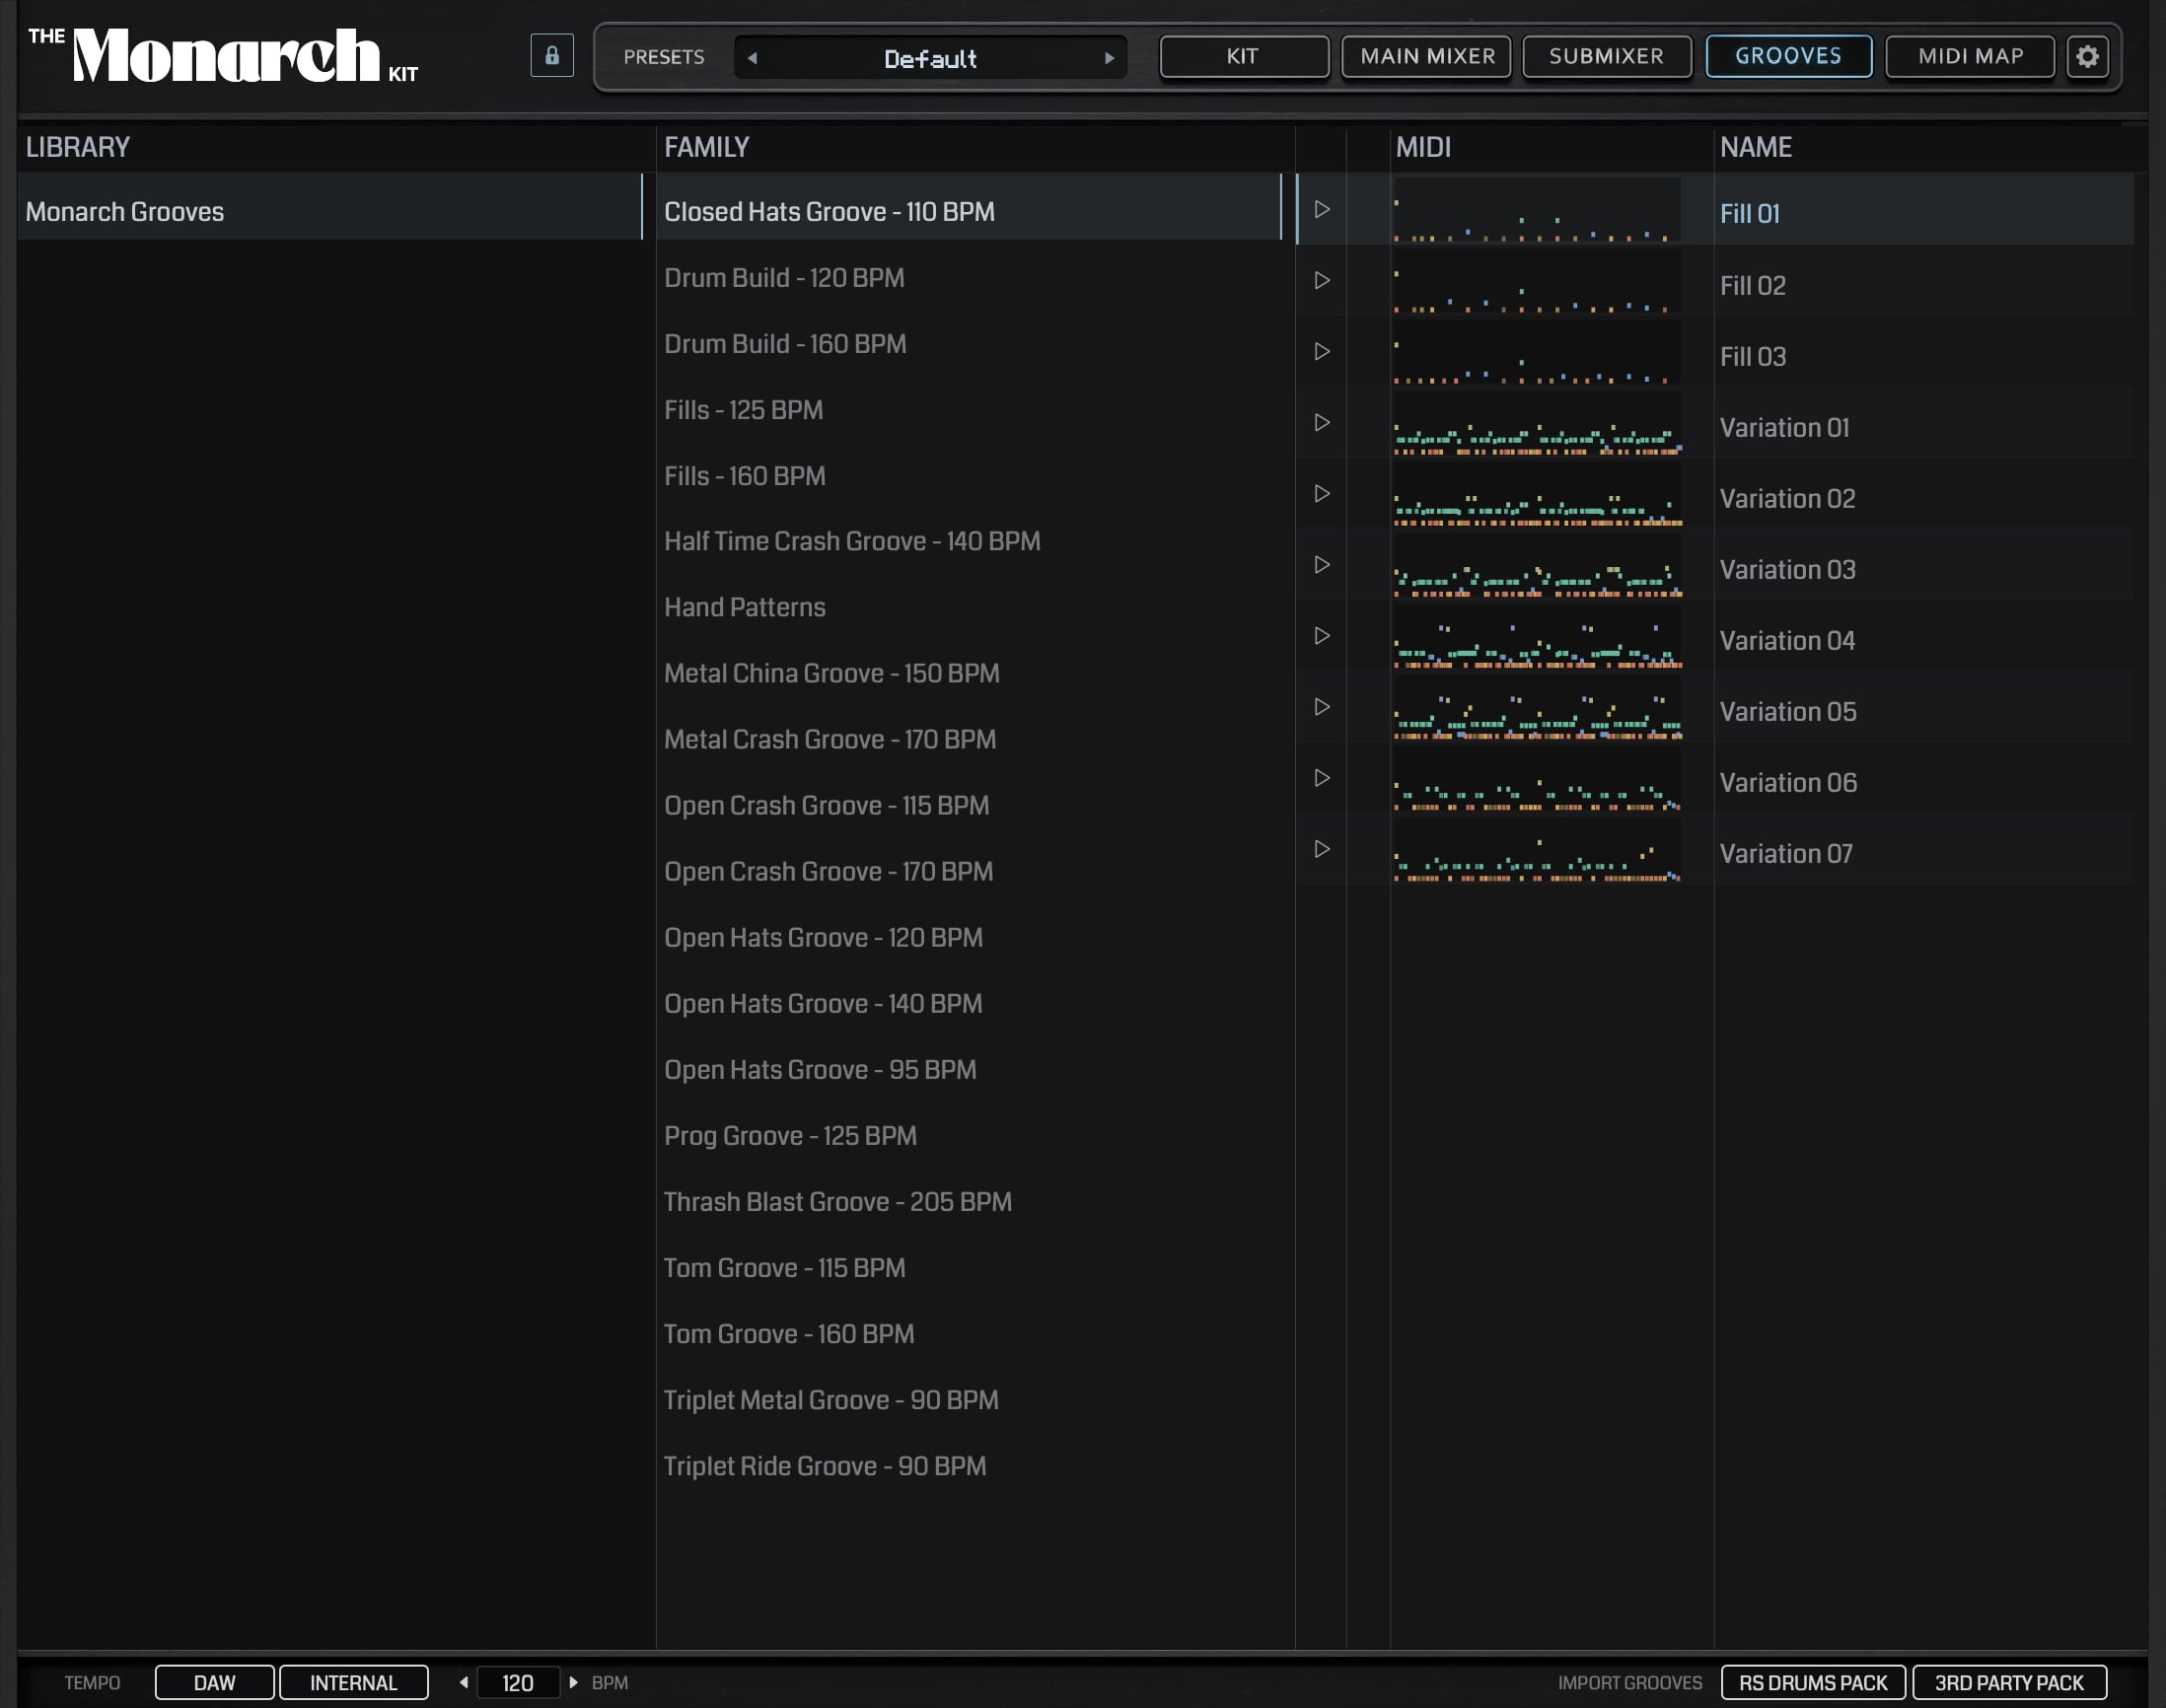
Task: Select the Variation 05 groove name
Action: [1787, 711]
